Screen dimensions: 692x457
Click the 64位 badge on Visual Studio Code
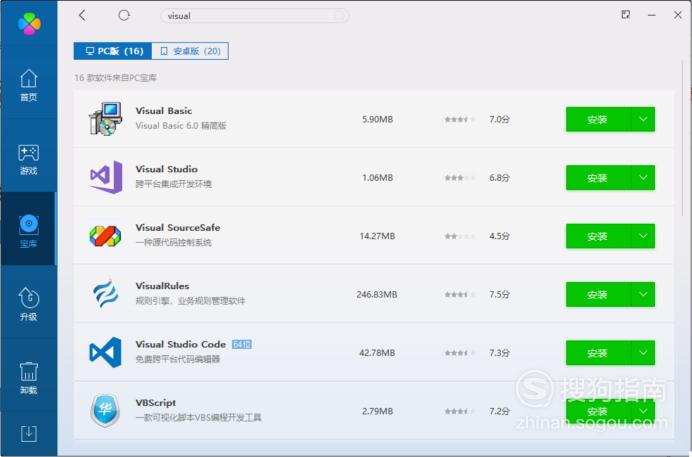[242, 344]
